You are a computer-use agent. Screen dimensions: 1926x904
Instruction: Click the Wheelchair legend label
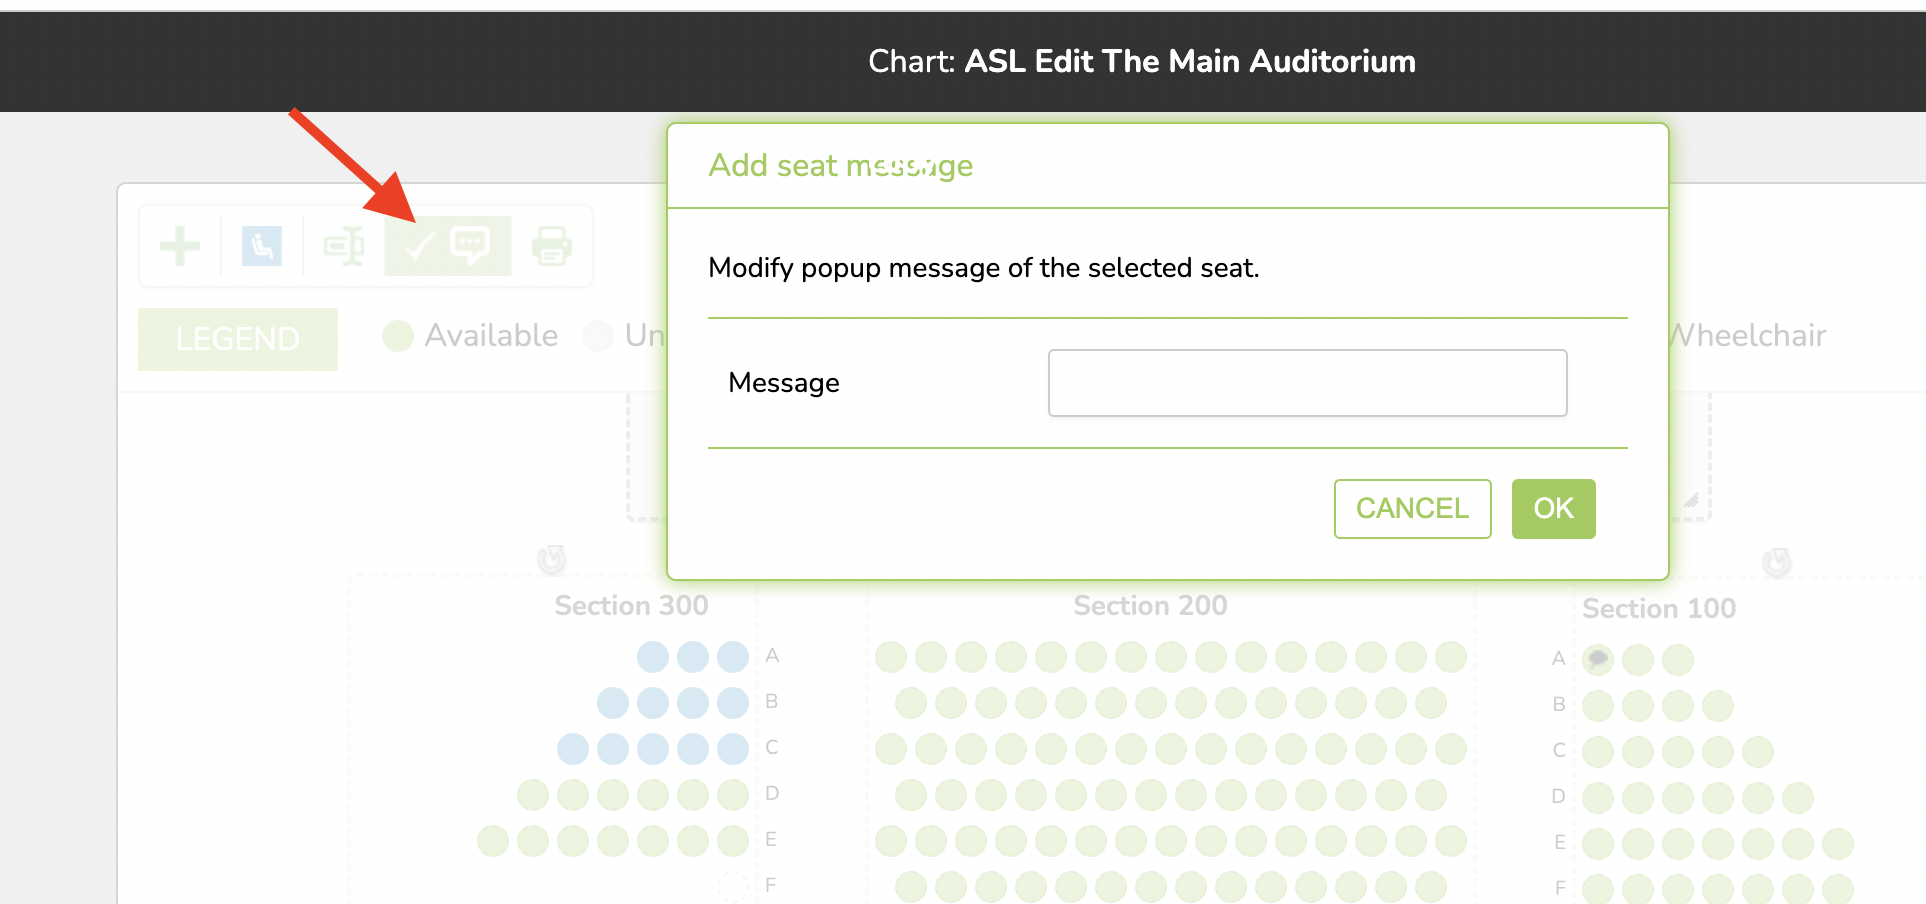point(1748,336)
